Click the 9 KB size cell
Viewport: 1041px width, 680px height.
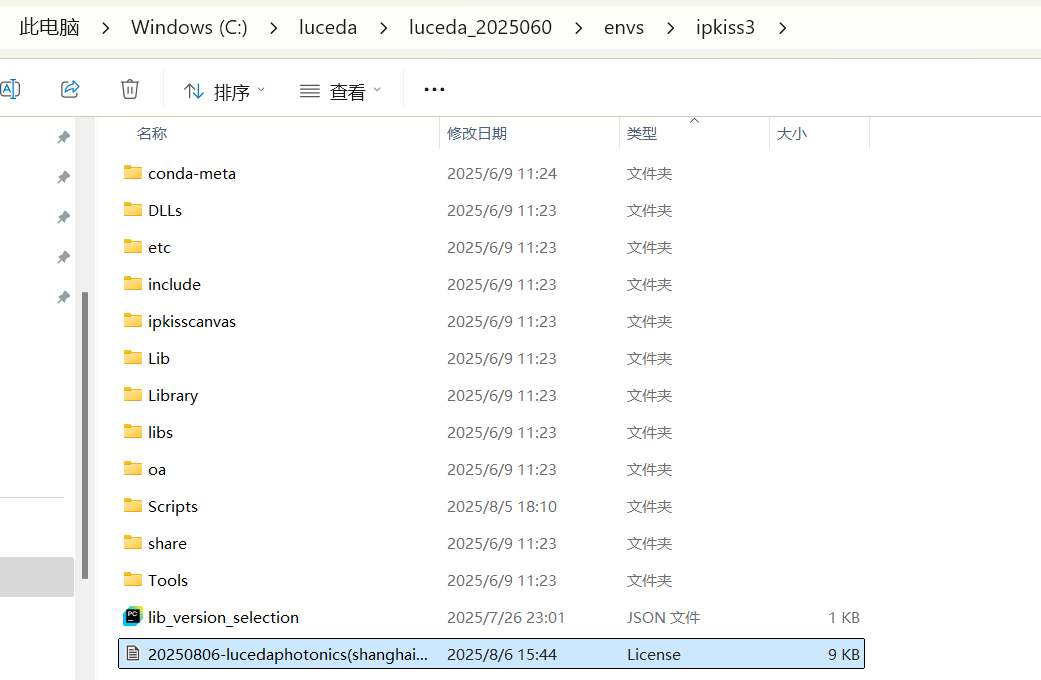pos(844,655)
